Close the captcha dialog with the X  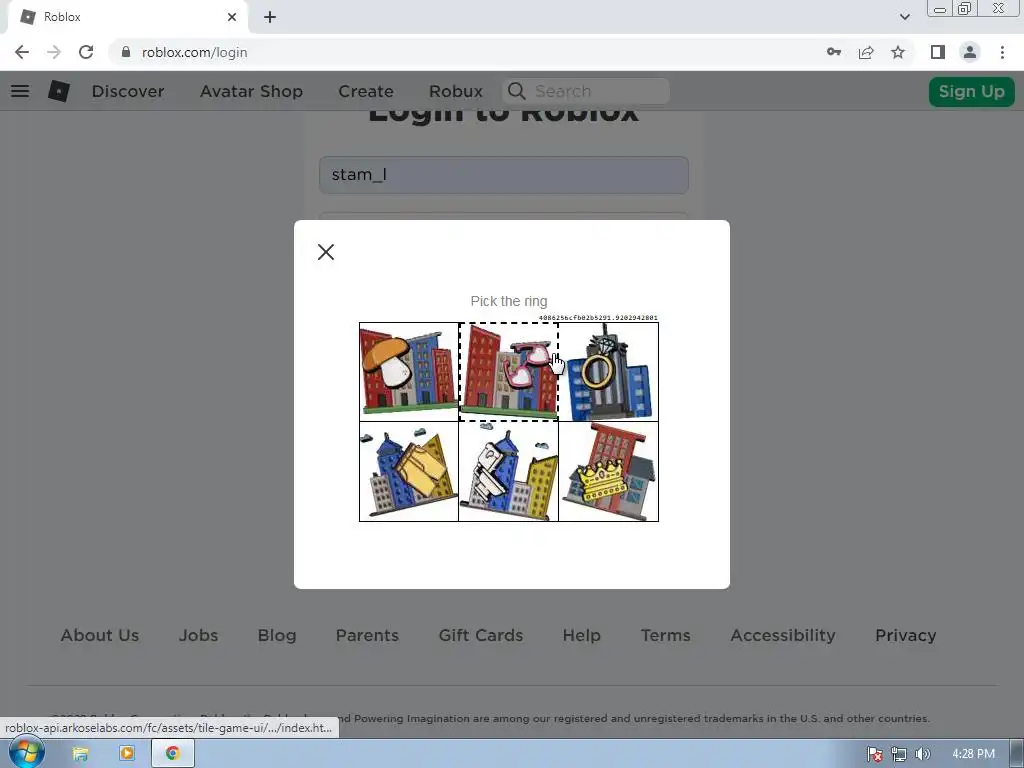click(x=326, y=252)
